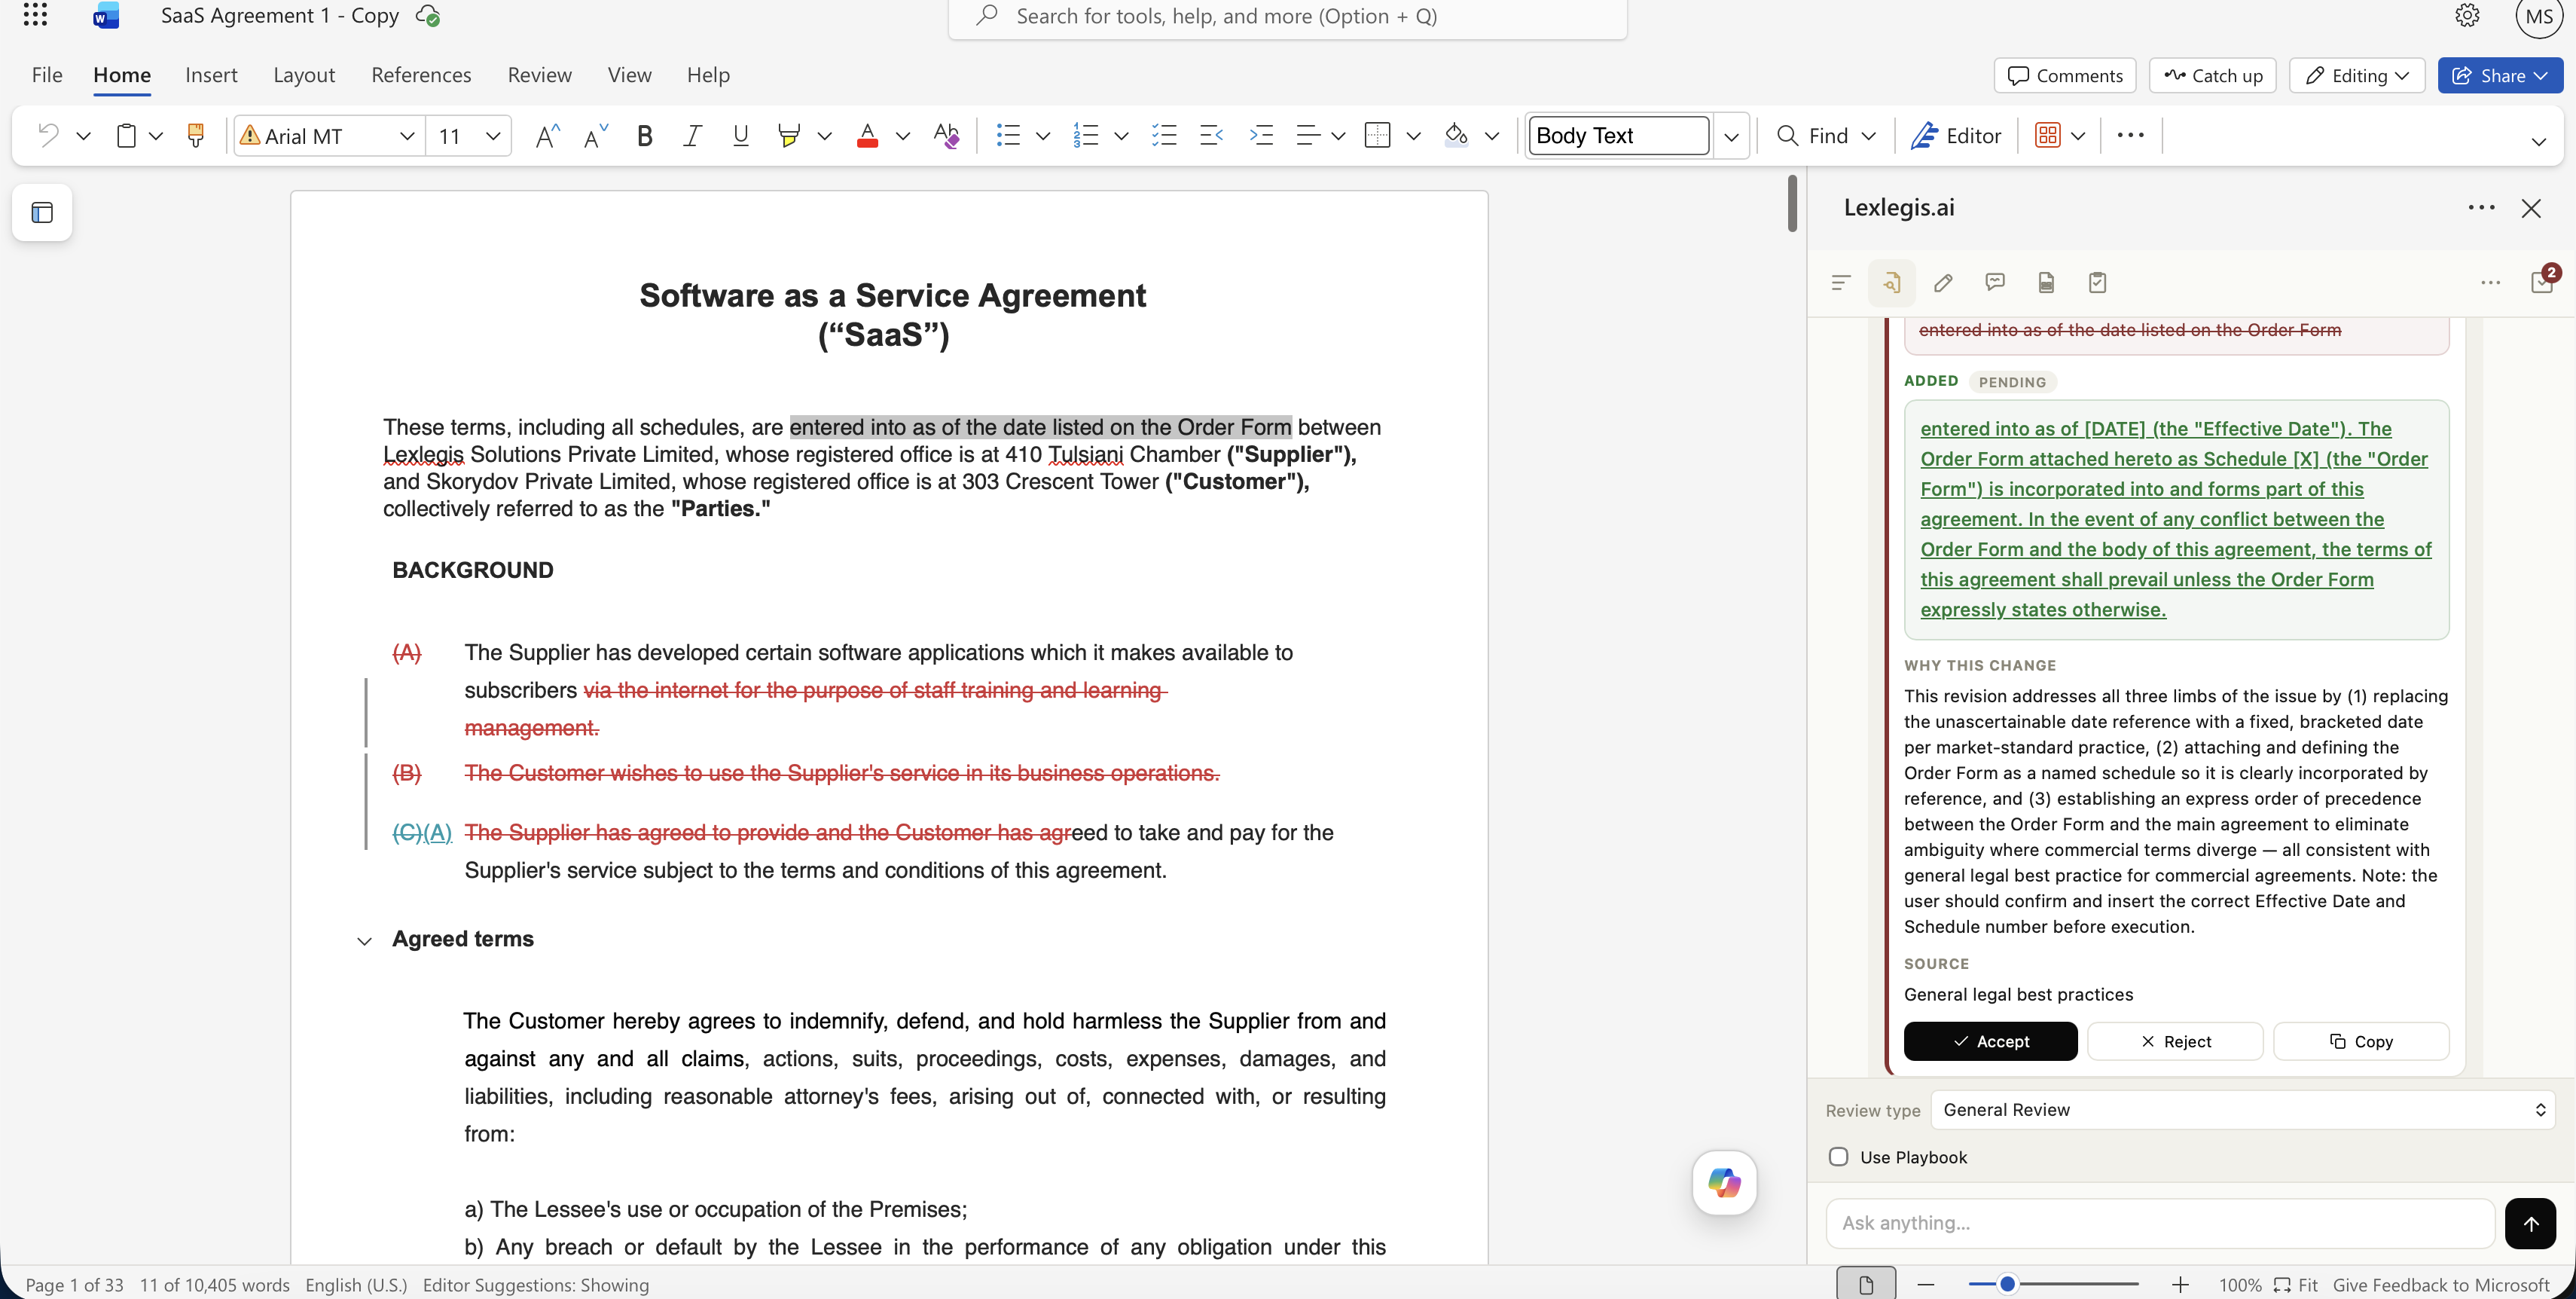Screen dimensions: 2576x1299
Task: Open the Review type dropdown
Action: pos(2242,1110)
